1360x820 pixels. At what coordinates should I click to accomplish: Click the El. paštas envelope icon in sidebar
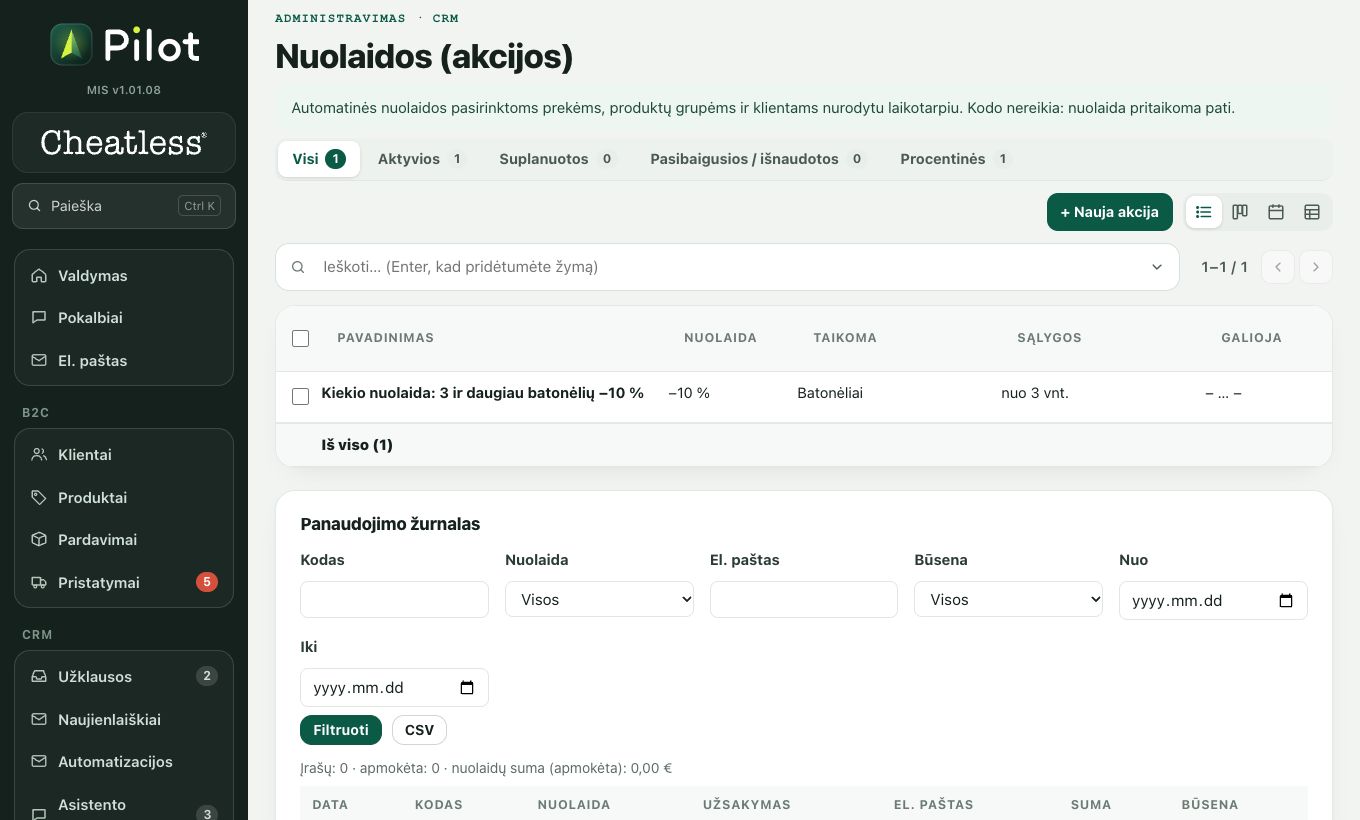(x=39, y=360)
